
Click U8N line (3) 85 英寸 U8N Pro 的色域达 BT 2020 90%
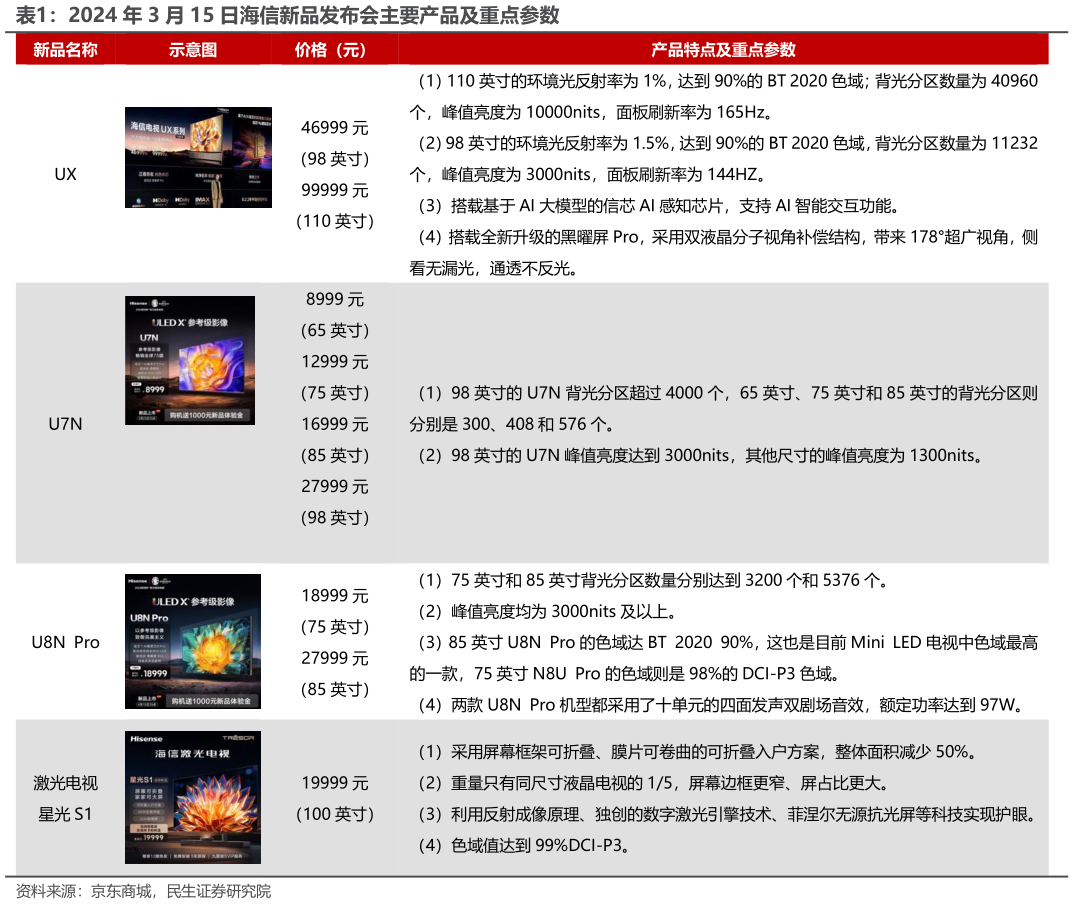tap(728, 643)
